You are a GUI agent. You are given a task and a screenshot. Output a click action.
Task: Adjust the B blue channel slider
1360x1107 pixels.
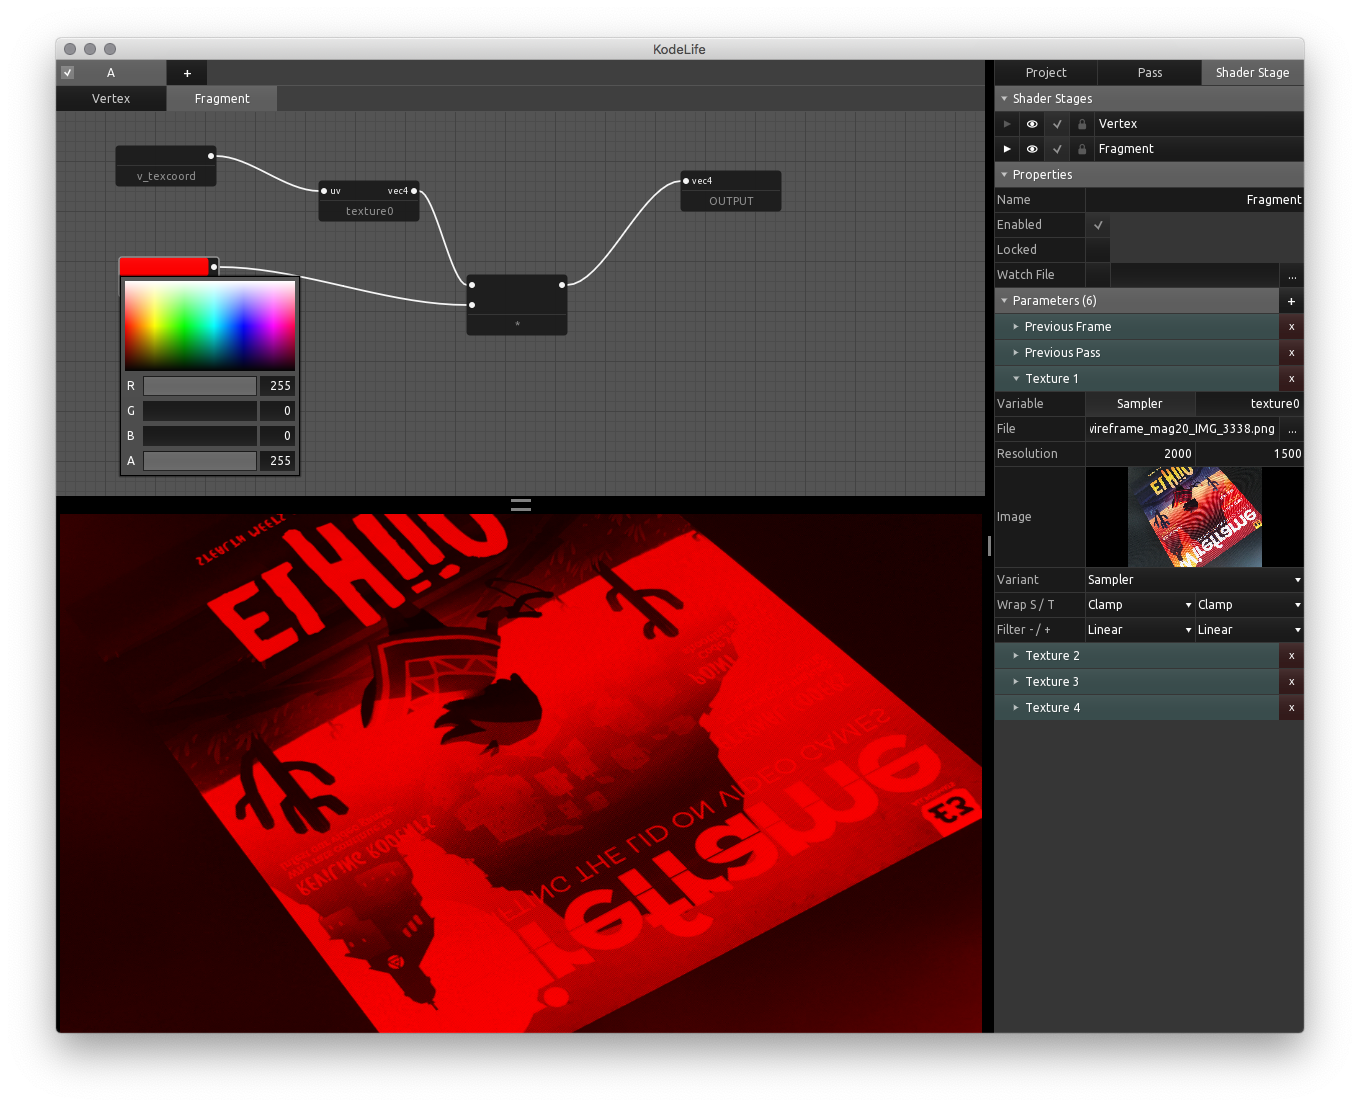[200, 436]
